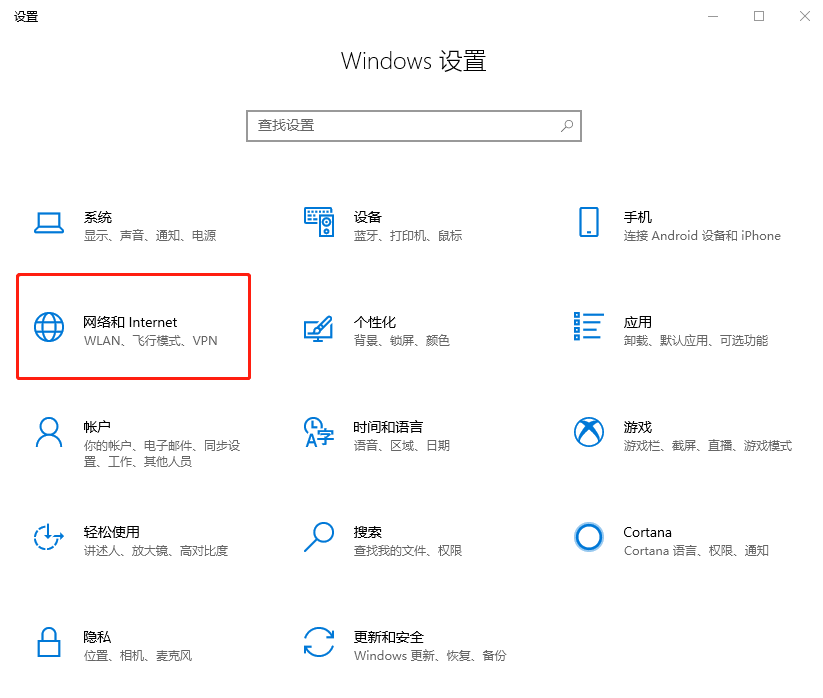The image size is (823, 698).
Task: Open the 游戏 Xbox icon
Action: (588, 432)
